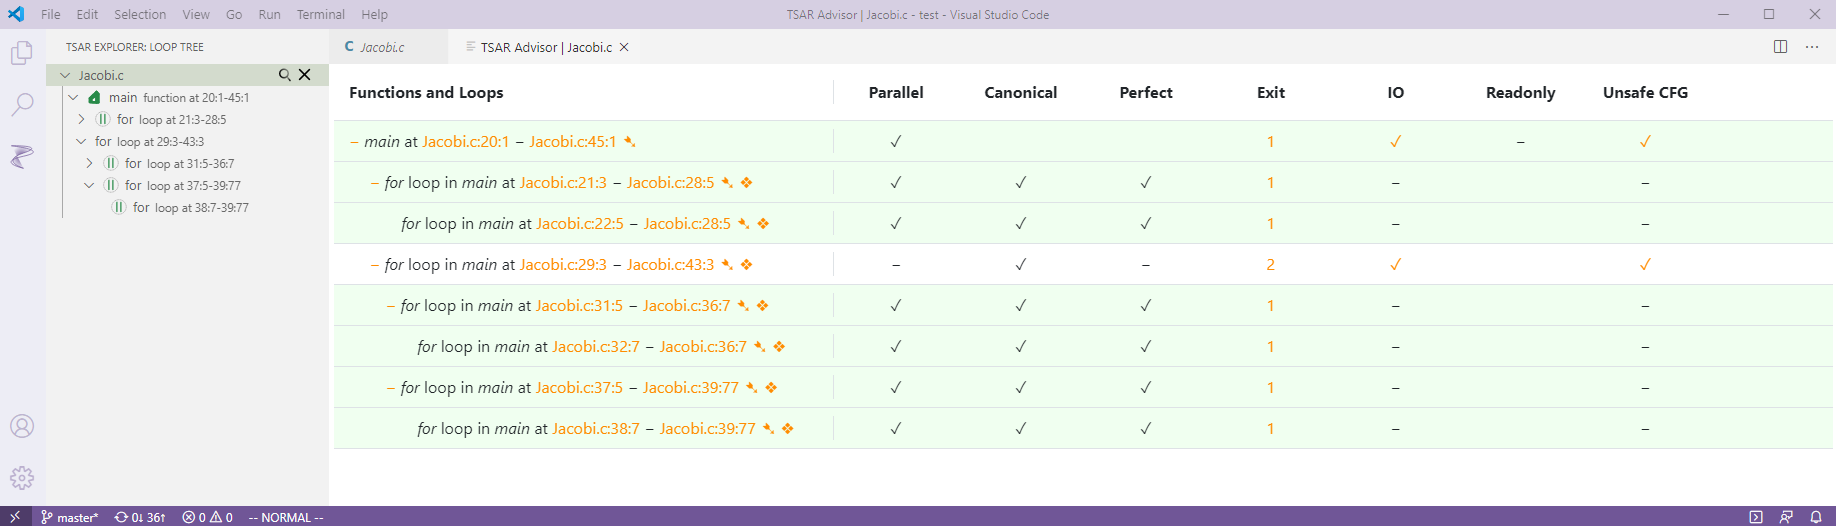Click the magnifier icon on Jacobi.c row
The height and width of the screenshot is (526, 1836).
point(285,75)
